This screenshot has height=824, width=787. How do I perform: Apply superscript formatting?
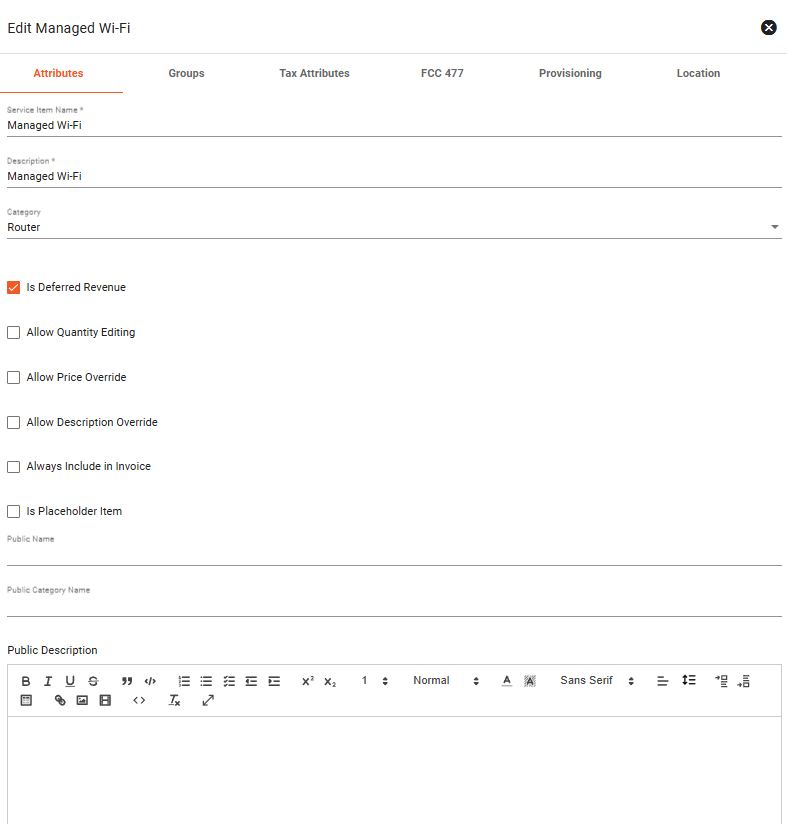[x=308, y=681]
